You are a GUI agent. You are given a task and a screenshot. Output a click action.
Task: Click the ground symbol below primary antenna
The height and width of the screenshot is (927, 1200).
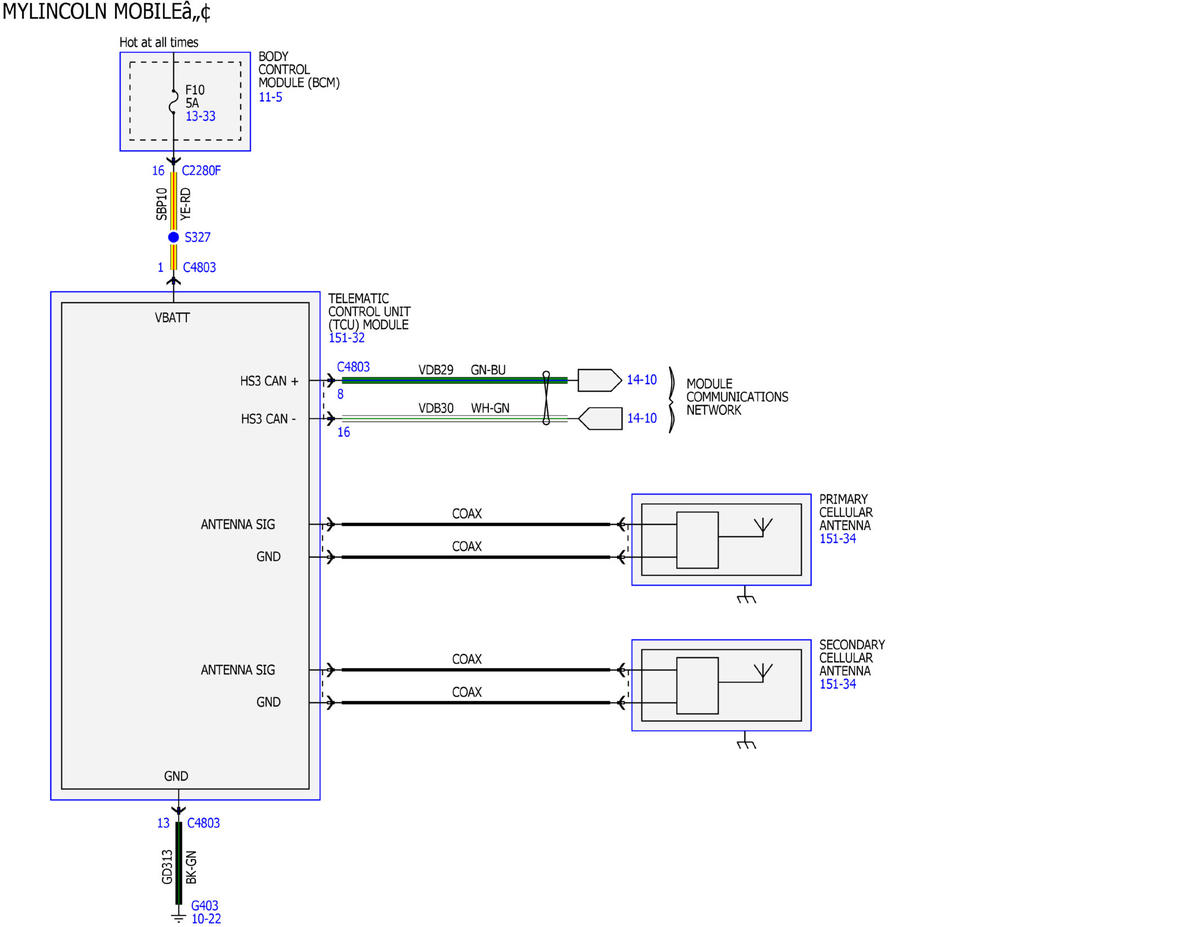[x=745, y=596]
